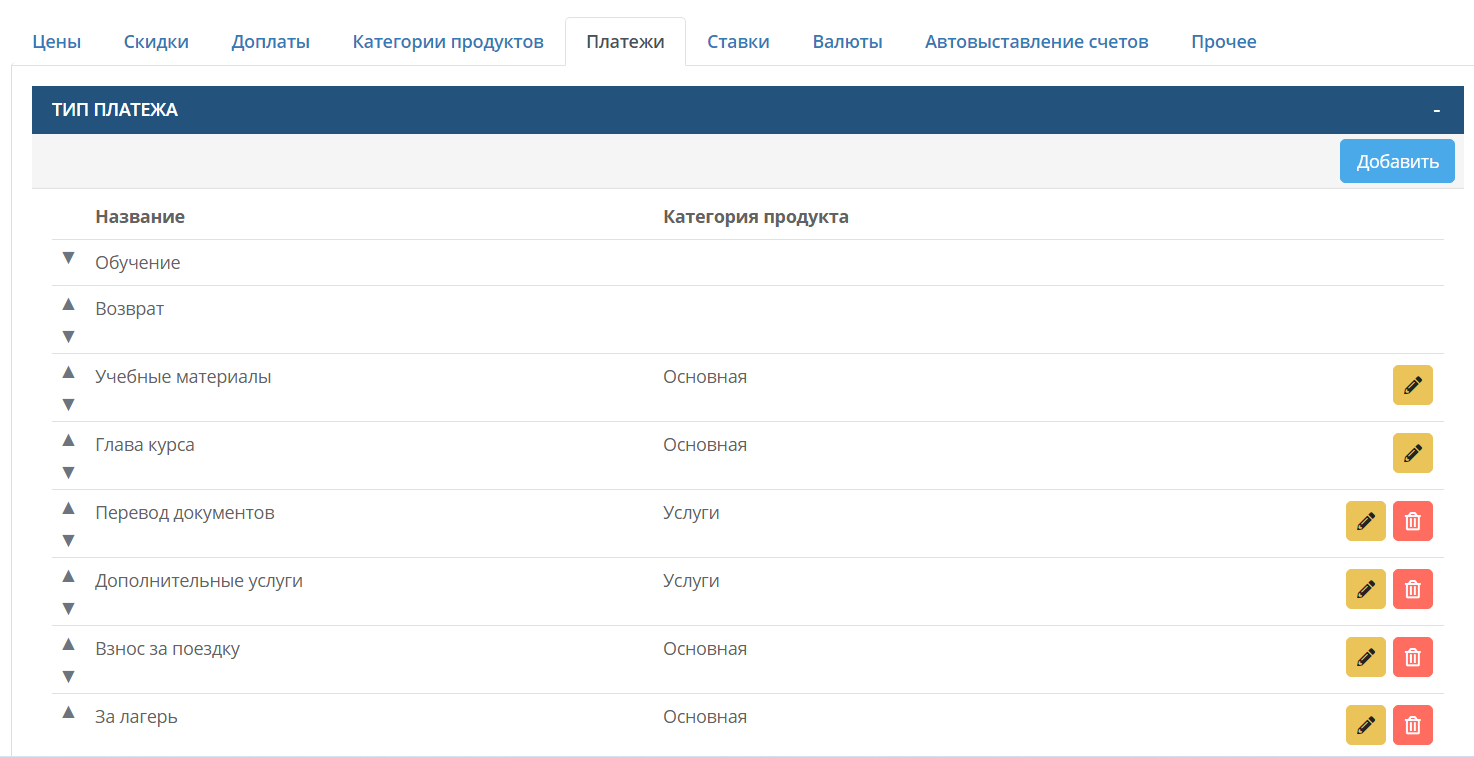Screen dimensions: 1474x757
Task: Move Учебные материалы row up
Action: 68,372
